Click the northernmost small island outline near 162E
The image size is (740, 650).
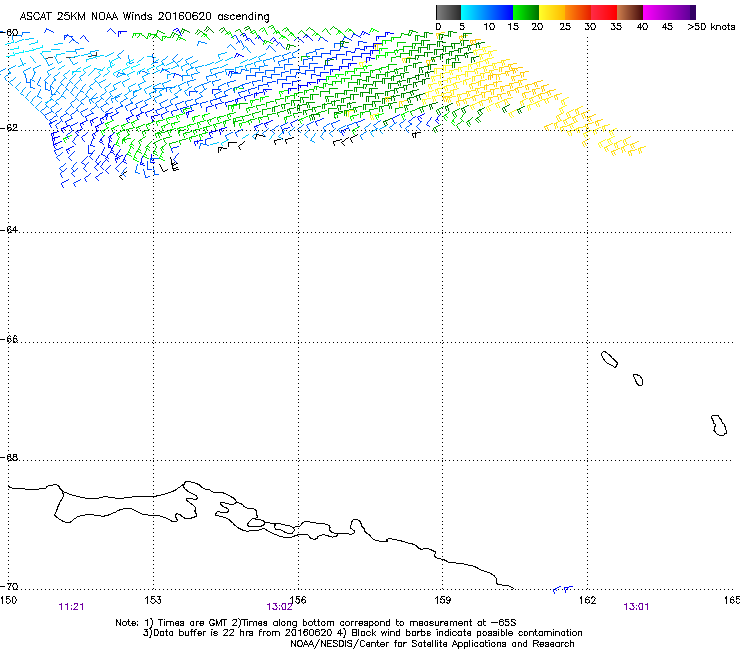[x=609, y=360]
